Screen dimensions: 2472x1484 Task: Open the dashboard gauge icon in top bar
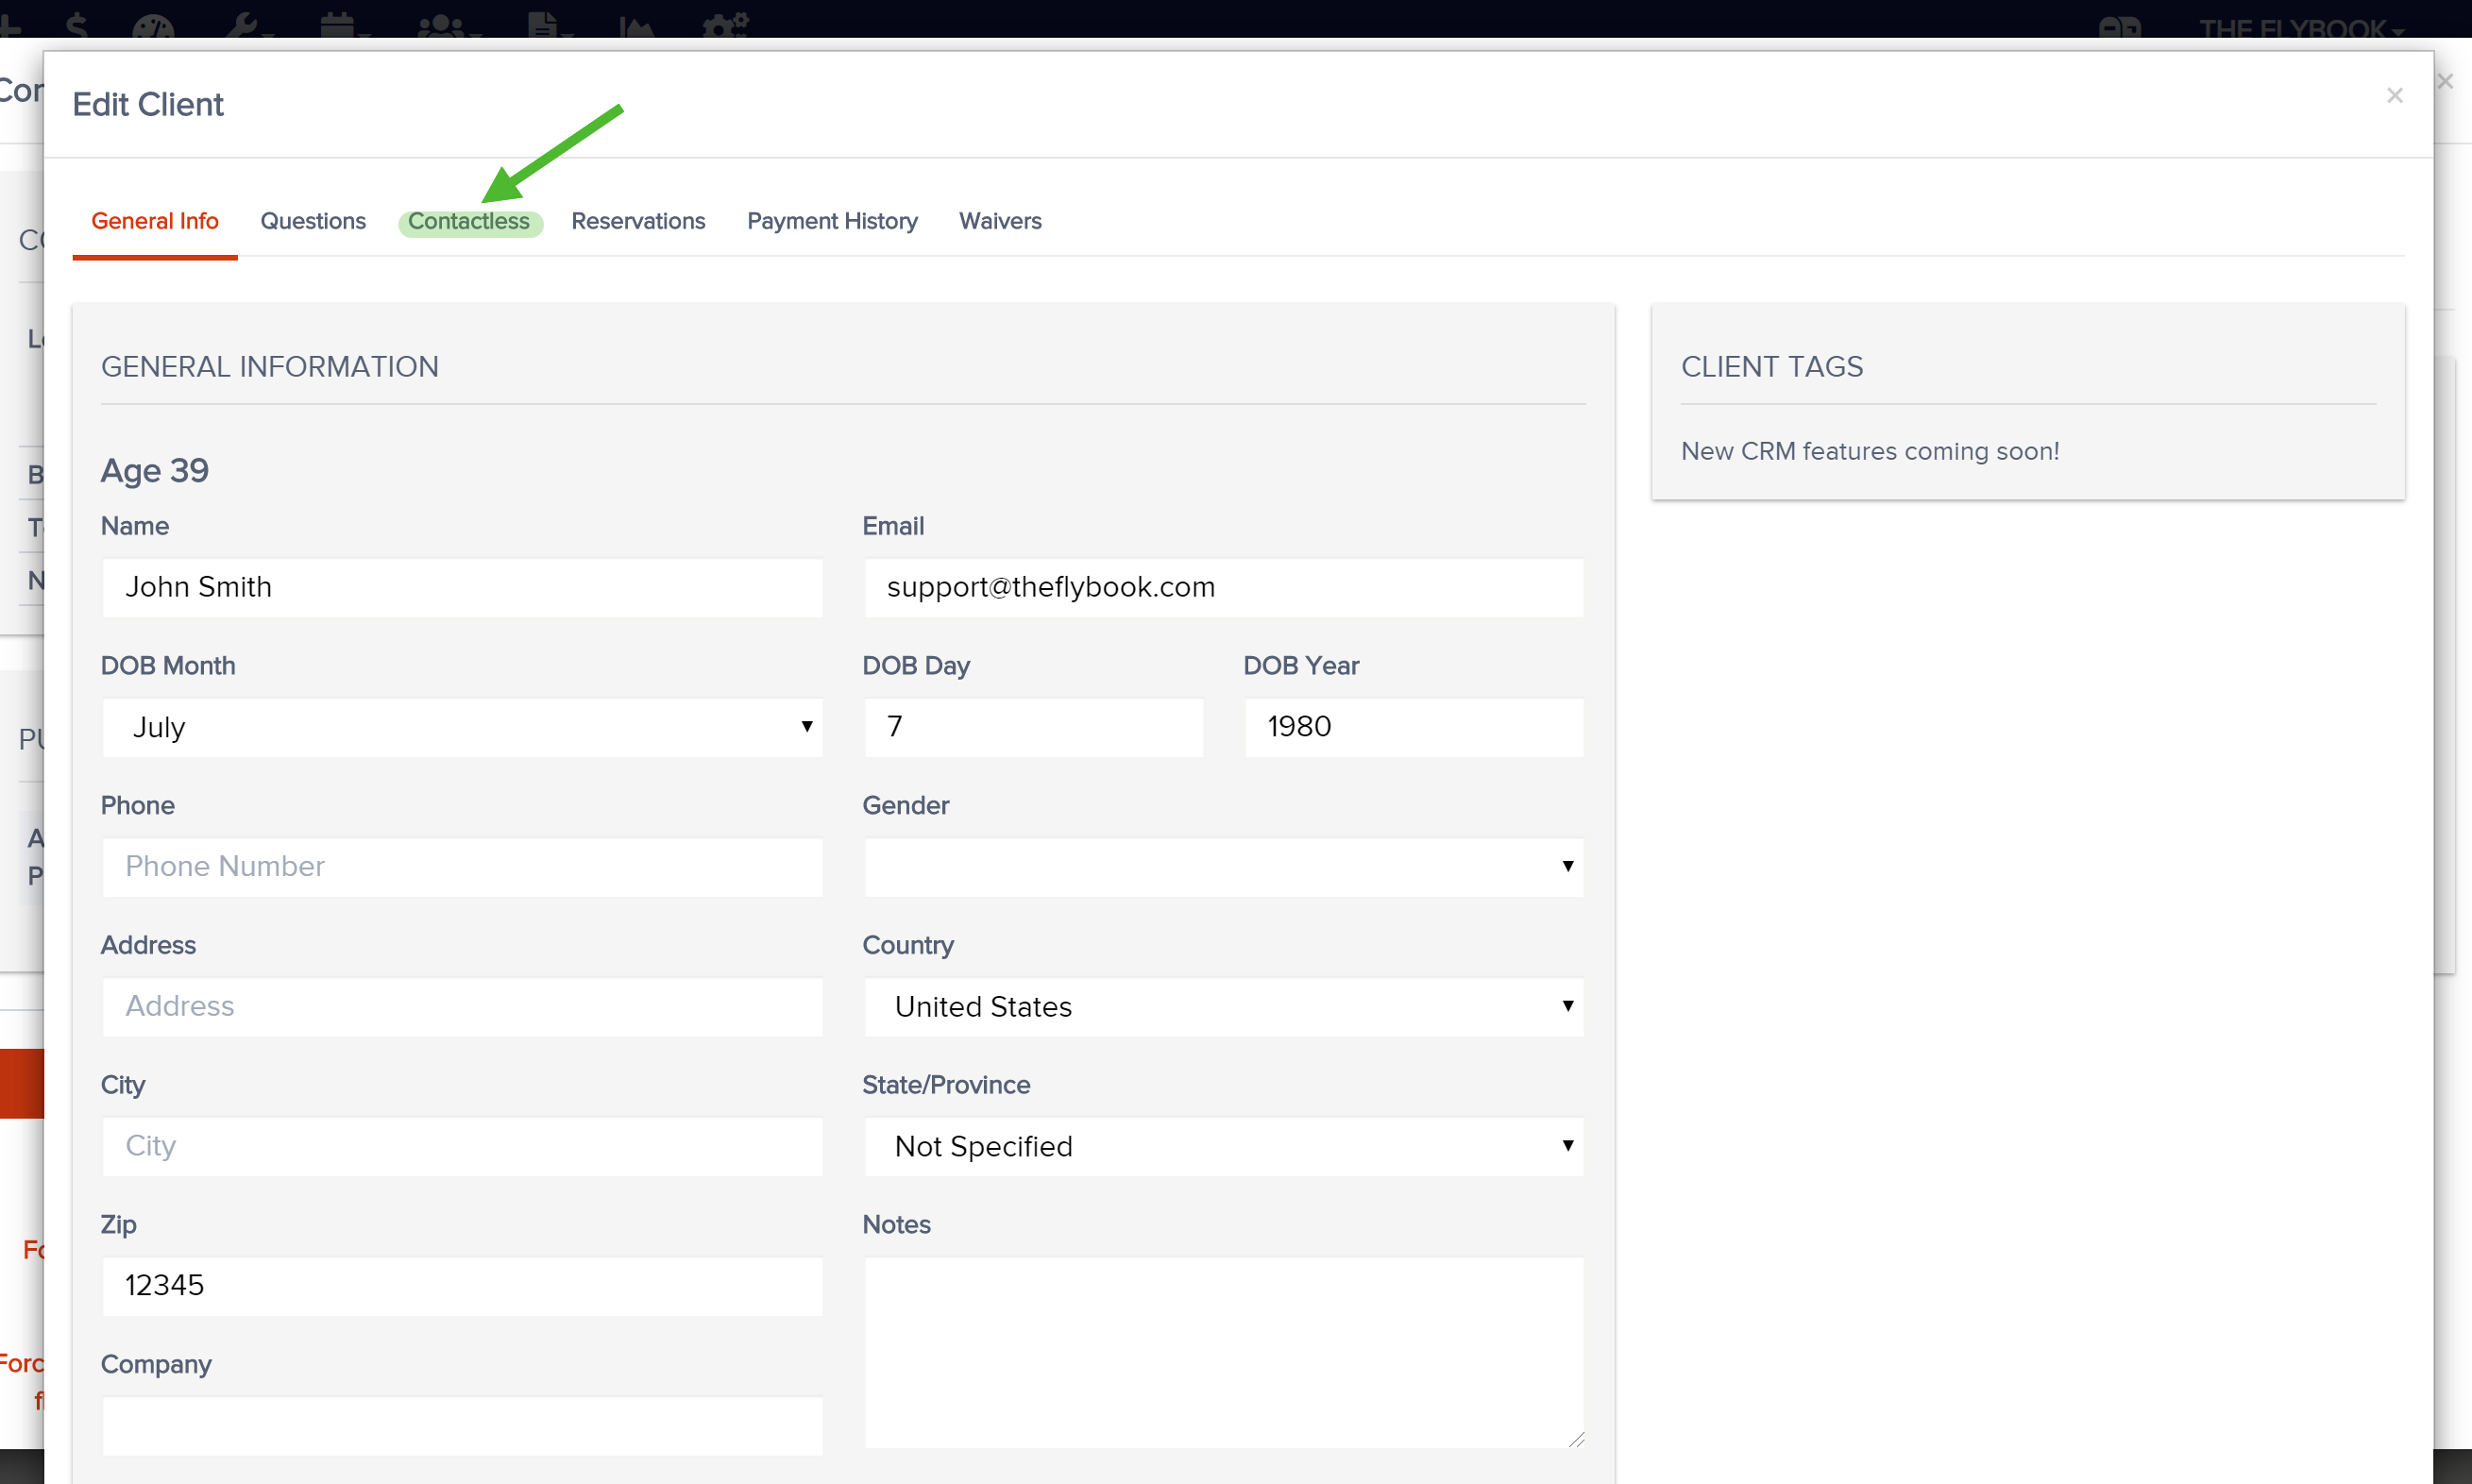[153, 27]
